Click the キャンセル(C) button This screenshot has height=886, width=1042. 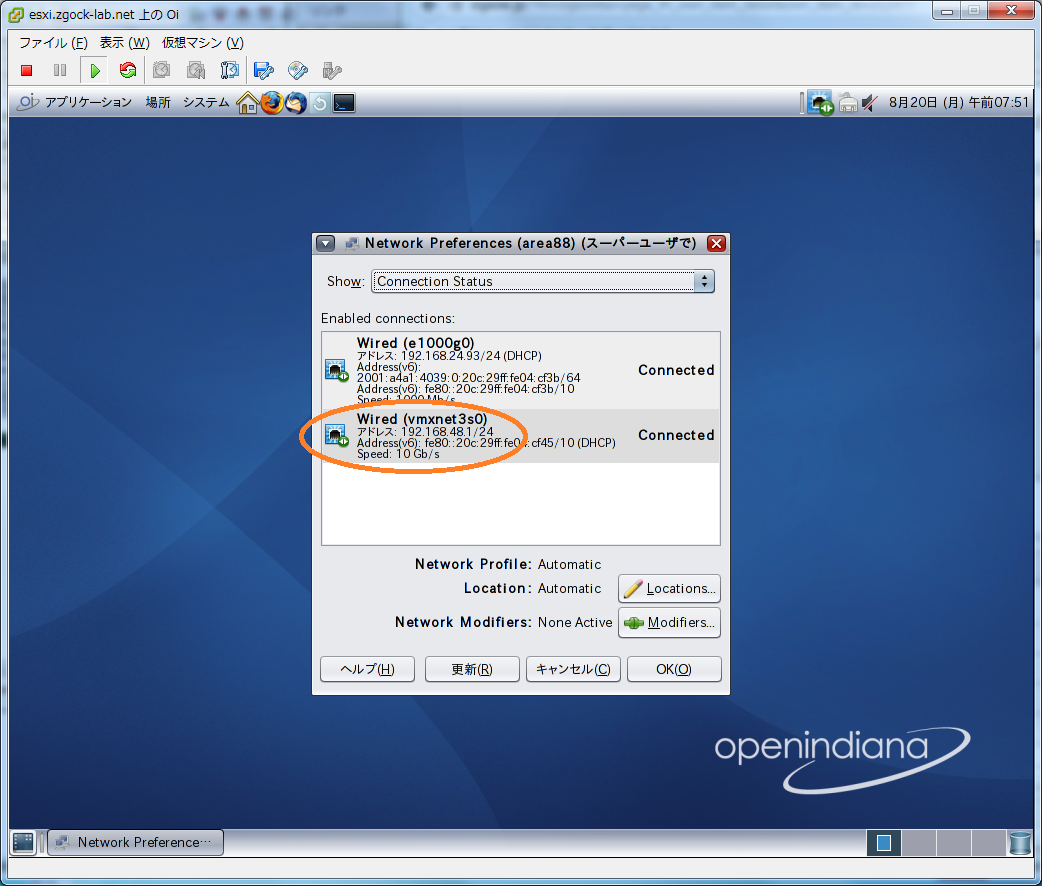tap(573, 669)
